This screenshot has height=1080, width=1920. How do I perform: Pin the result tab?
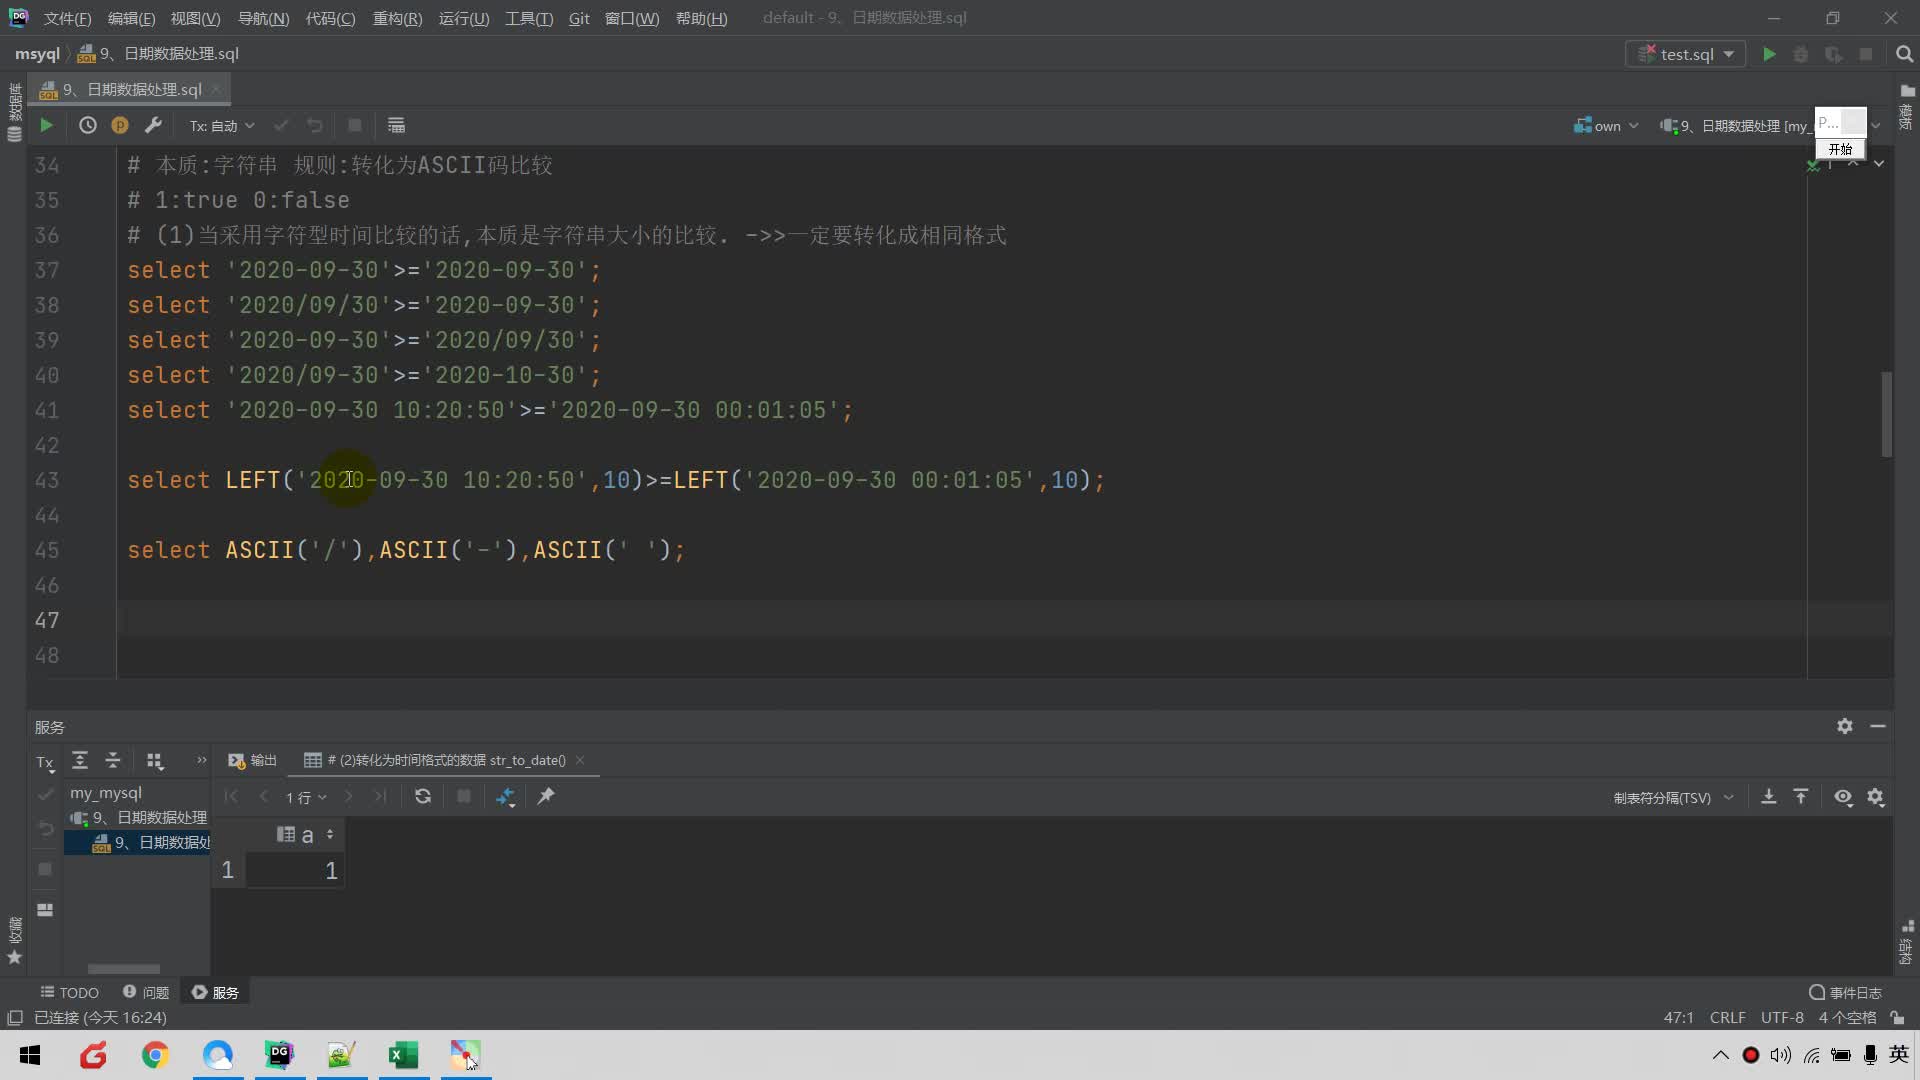point(546,797)
